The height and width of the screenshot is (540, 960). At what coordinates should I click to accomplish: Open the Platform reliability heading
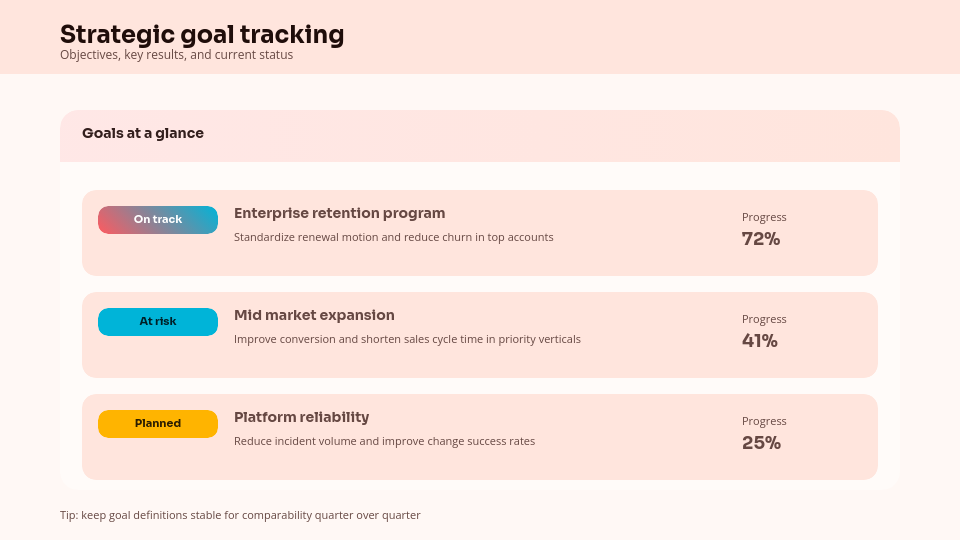pos(301,417)
